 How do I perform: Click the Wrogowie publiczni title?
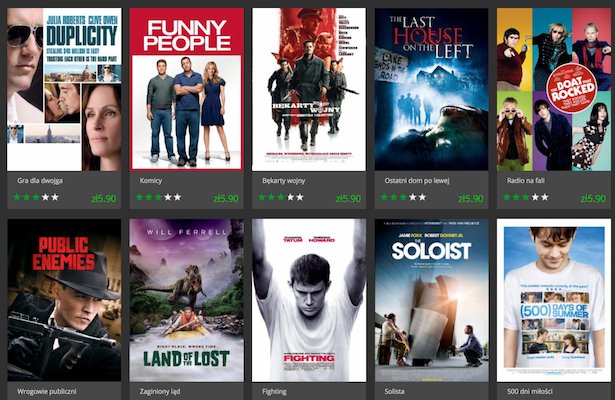[47, 391]
